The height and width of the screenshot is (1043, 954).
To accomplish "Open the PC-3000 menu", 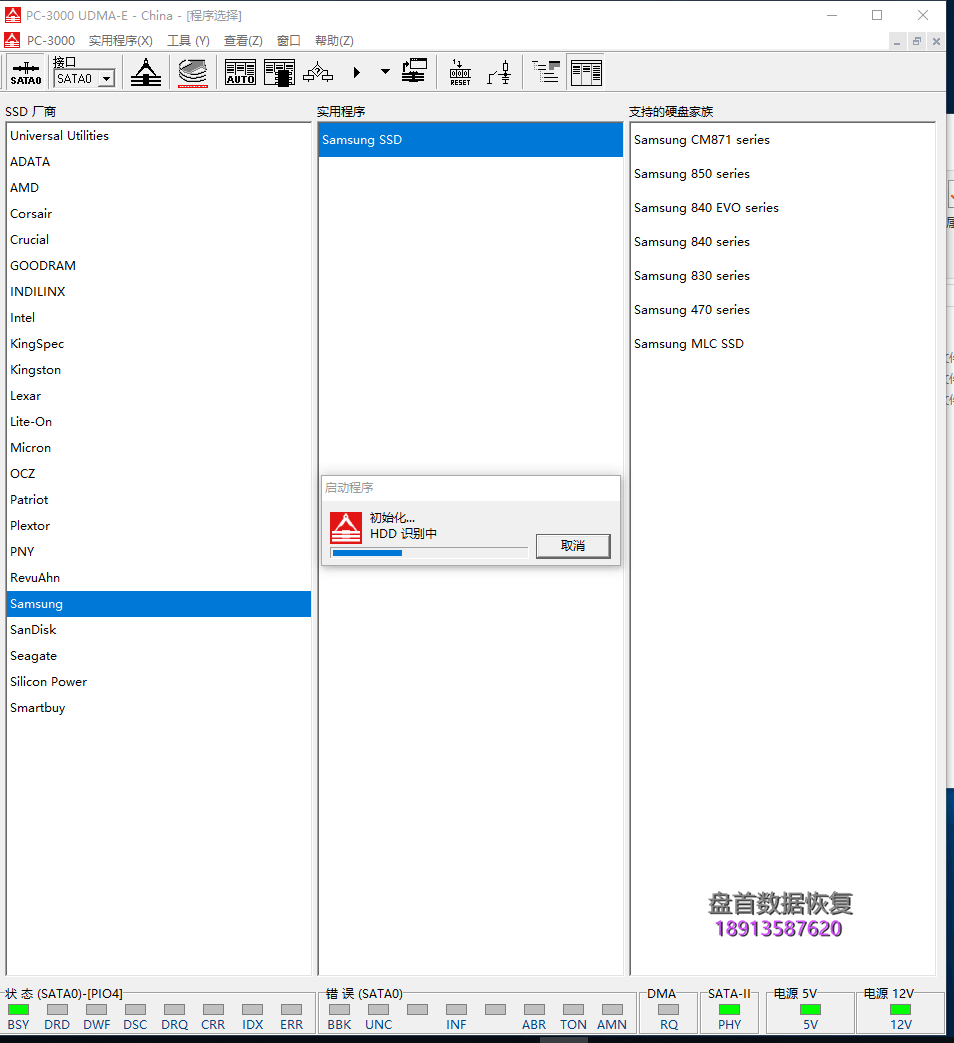I will (x=51, y=41).
